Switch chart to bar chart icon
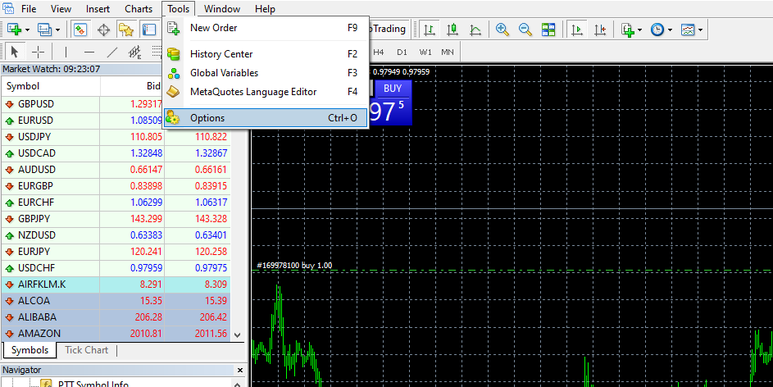The width and height of the screenshot is (773, 387). click(429, 30)
